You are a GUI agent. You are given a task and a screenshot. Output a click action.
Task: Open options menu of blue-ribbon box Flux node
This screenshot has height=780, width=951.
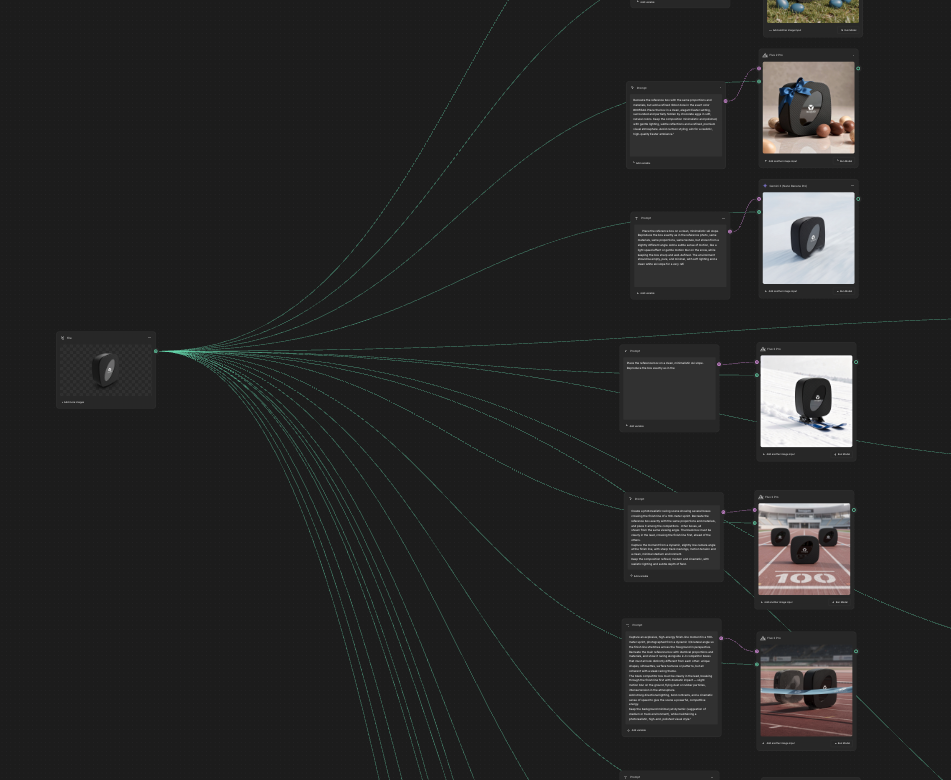click(853, 55)
